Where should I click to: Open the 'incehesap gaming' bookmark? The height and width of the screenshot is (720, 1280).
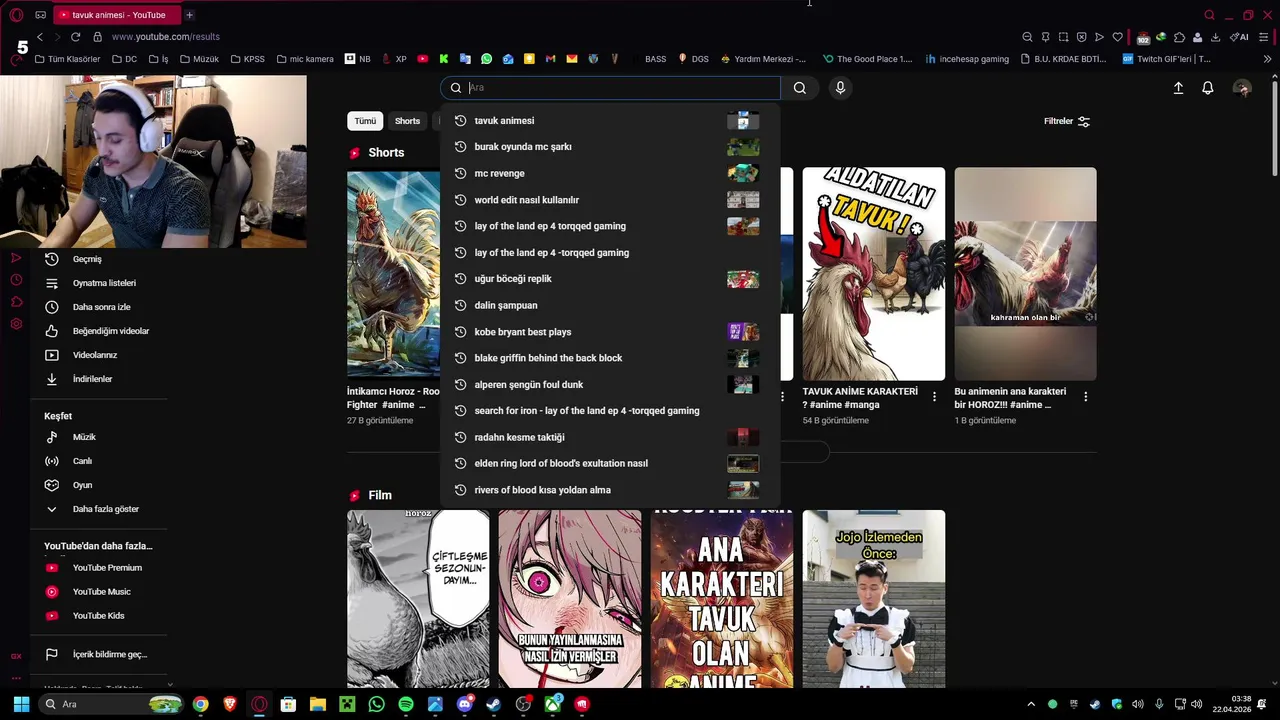[967, 59]
